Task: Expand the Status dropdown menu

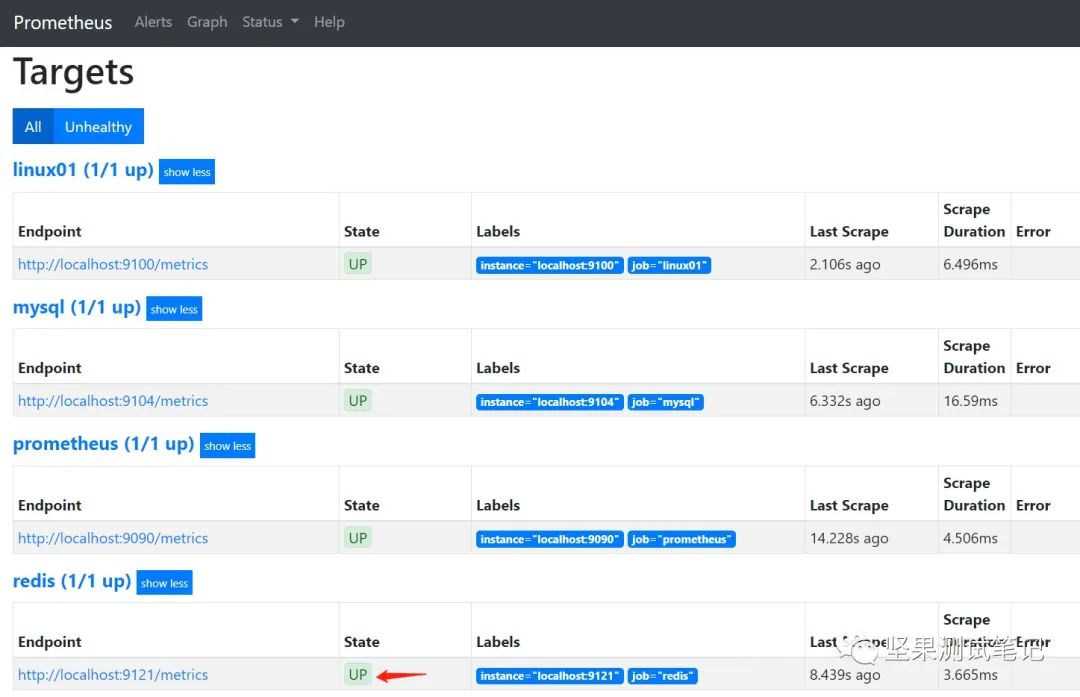Action: [270, 22]
